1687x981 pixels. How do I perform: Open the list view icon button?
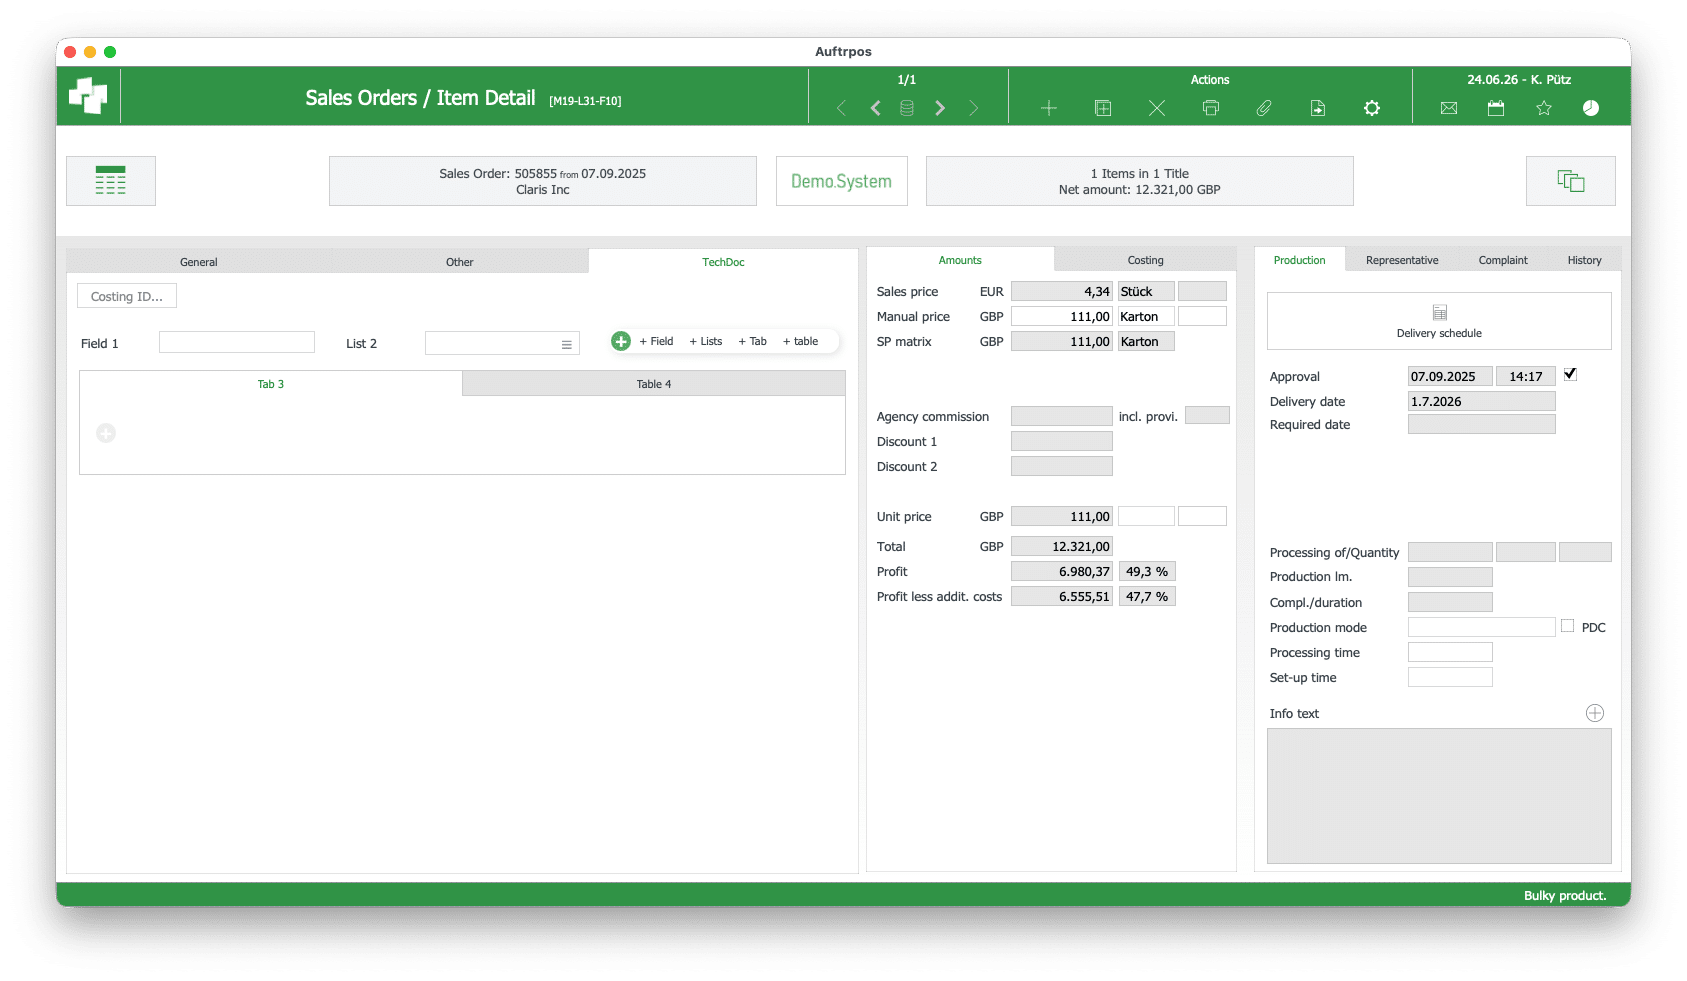[111, 181]
